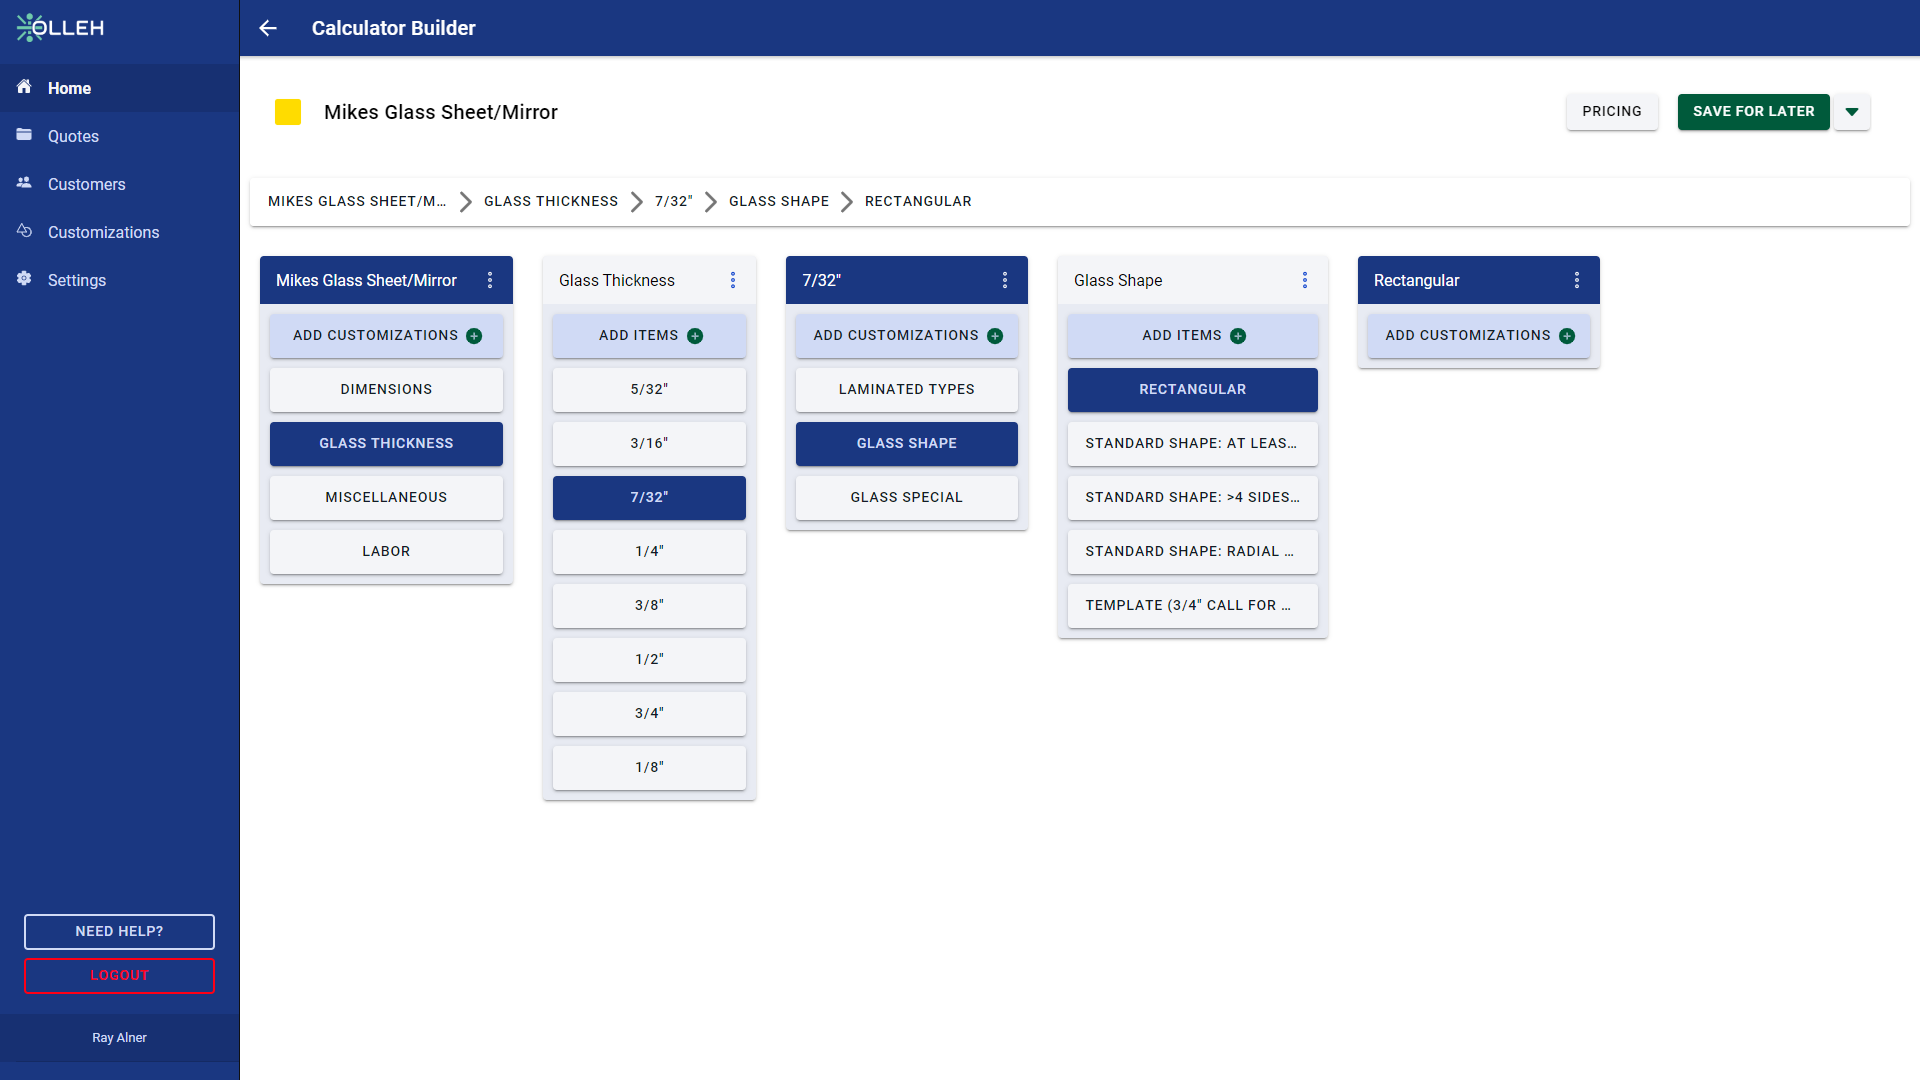The height and width of the screenshot is (1080, 1920).
Task: Open three-dot menu on Glass Shape card
Action: (x=1305, y=281)
